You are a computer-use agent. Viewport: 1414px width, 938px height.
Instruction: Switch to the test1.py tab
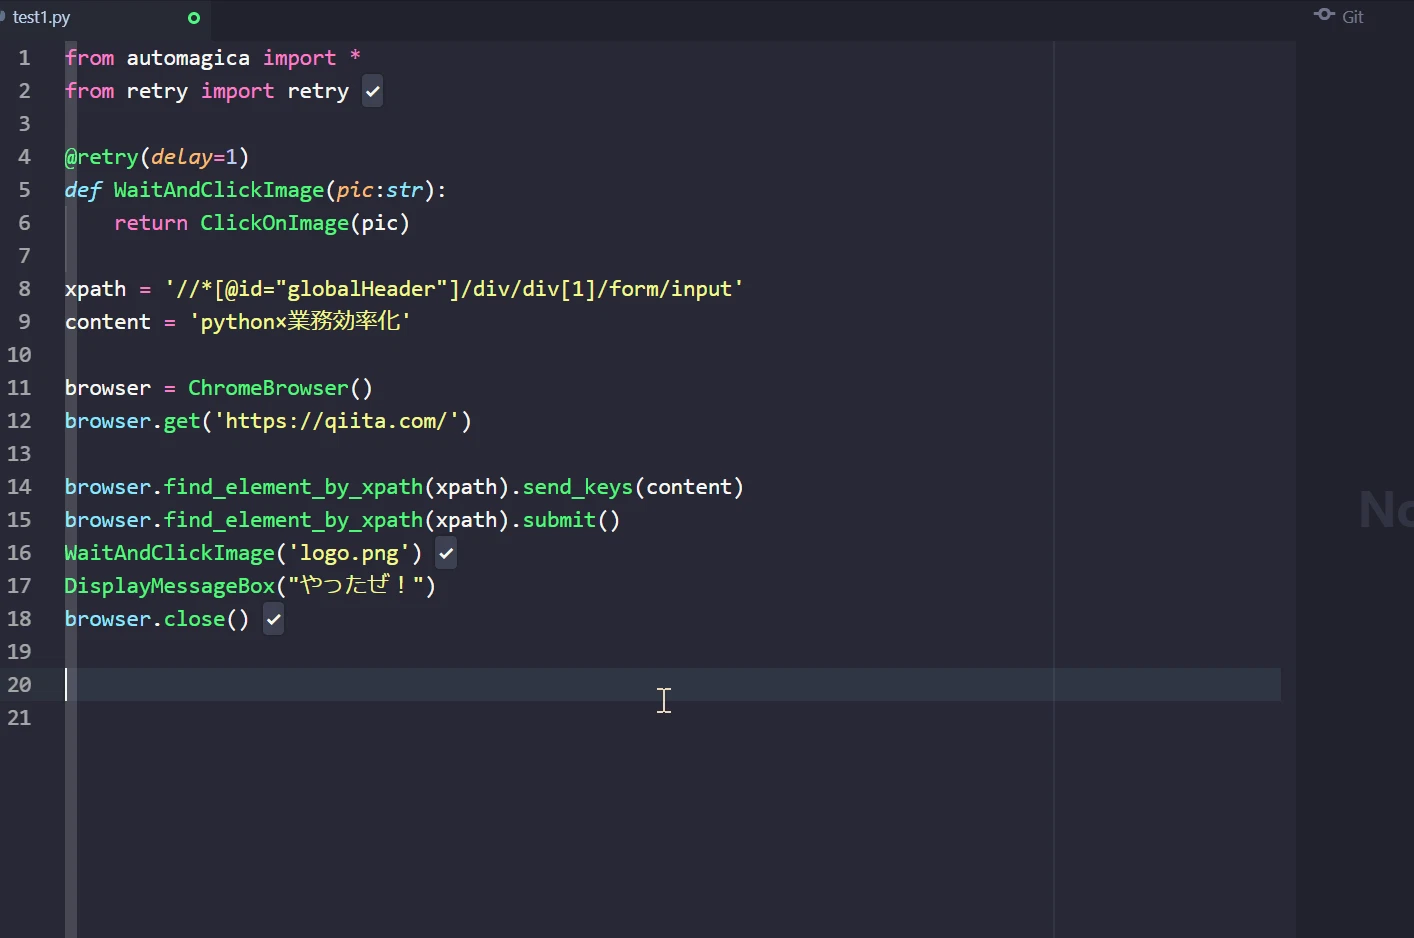[40, 17]
